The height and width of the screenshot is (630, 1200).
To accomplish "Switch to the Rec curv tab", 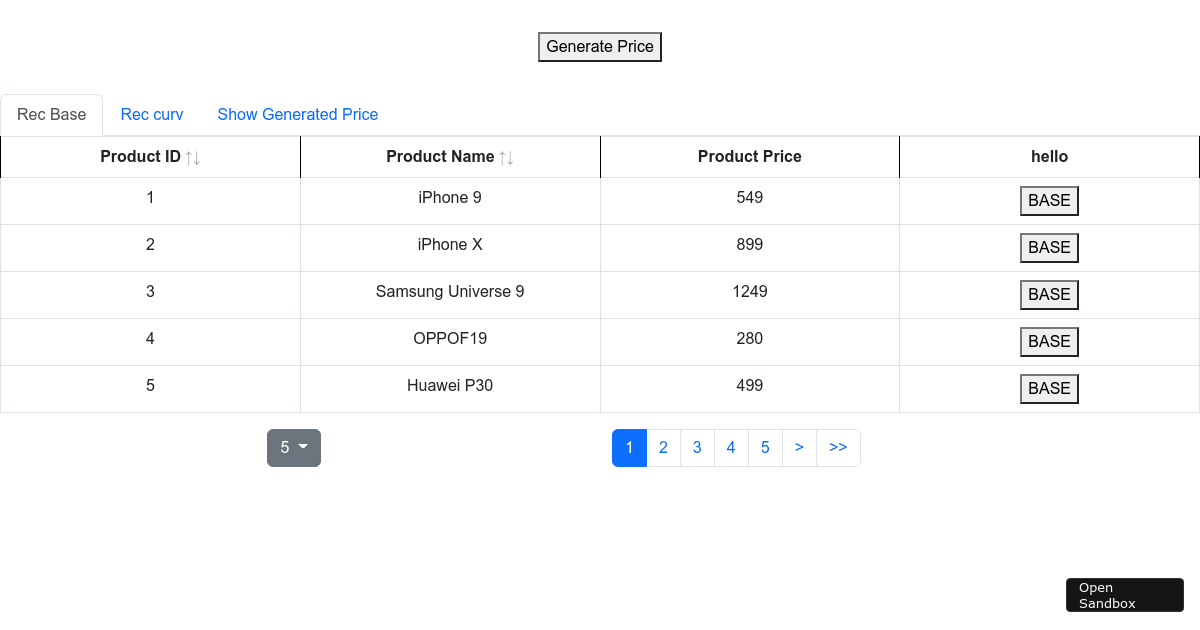I will click(x=152, y=115).
